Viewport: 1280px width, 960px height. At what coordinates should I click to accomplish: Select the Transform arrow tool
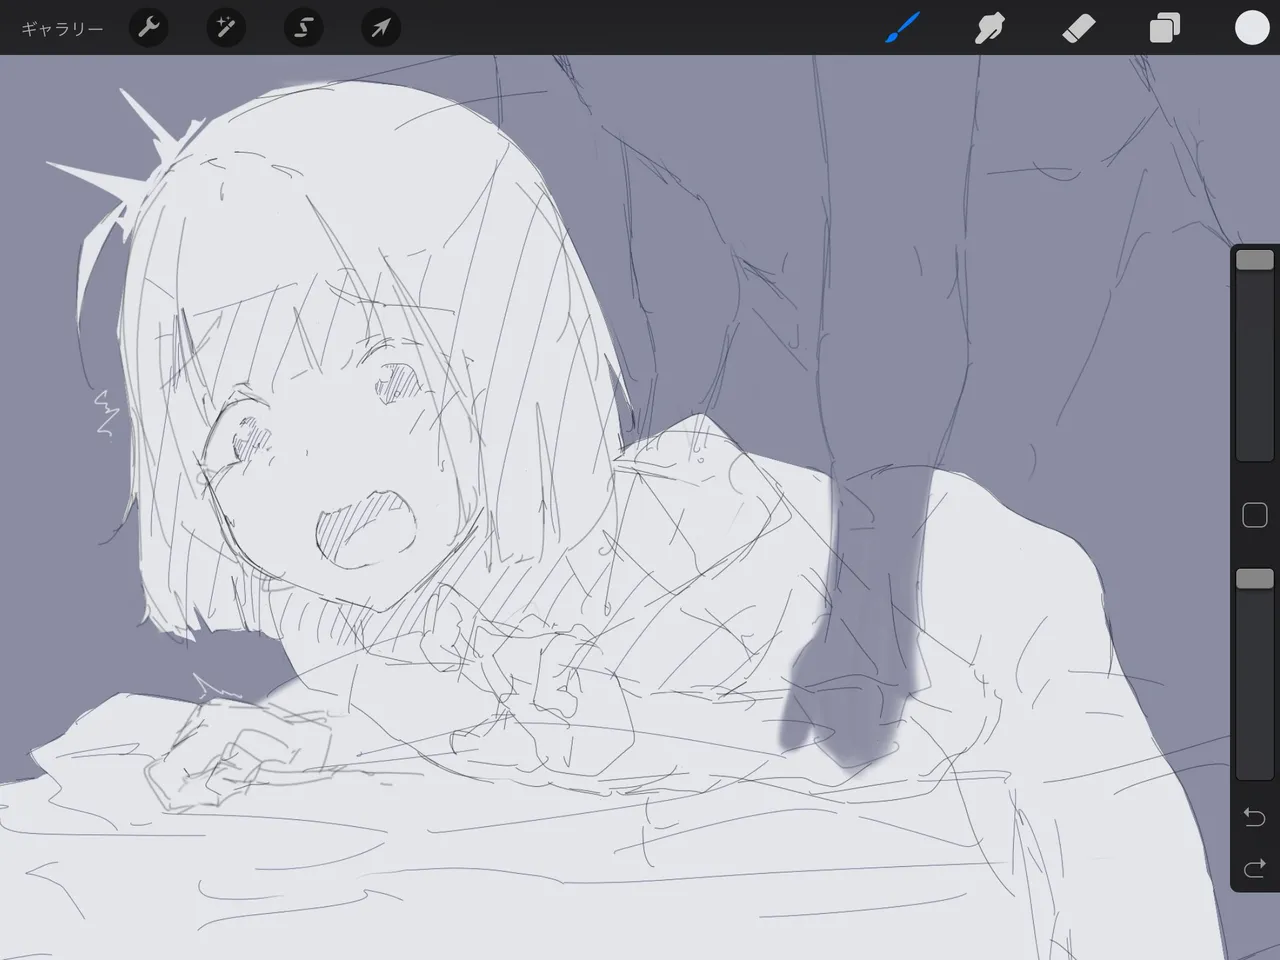pos(380,28)
